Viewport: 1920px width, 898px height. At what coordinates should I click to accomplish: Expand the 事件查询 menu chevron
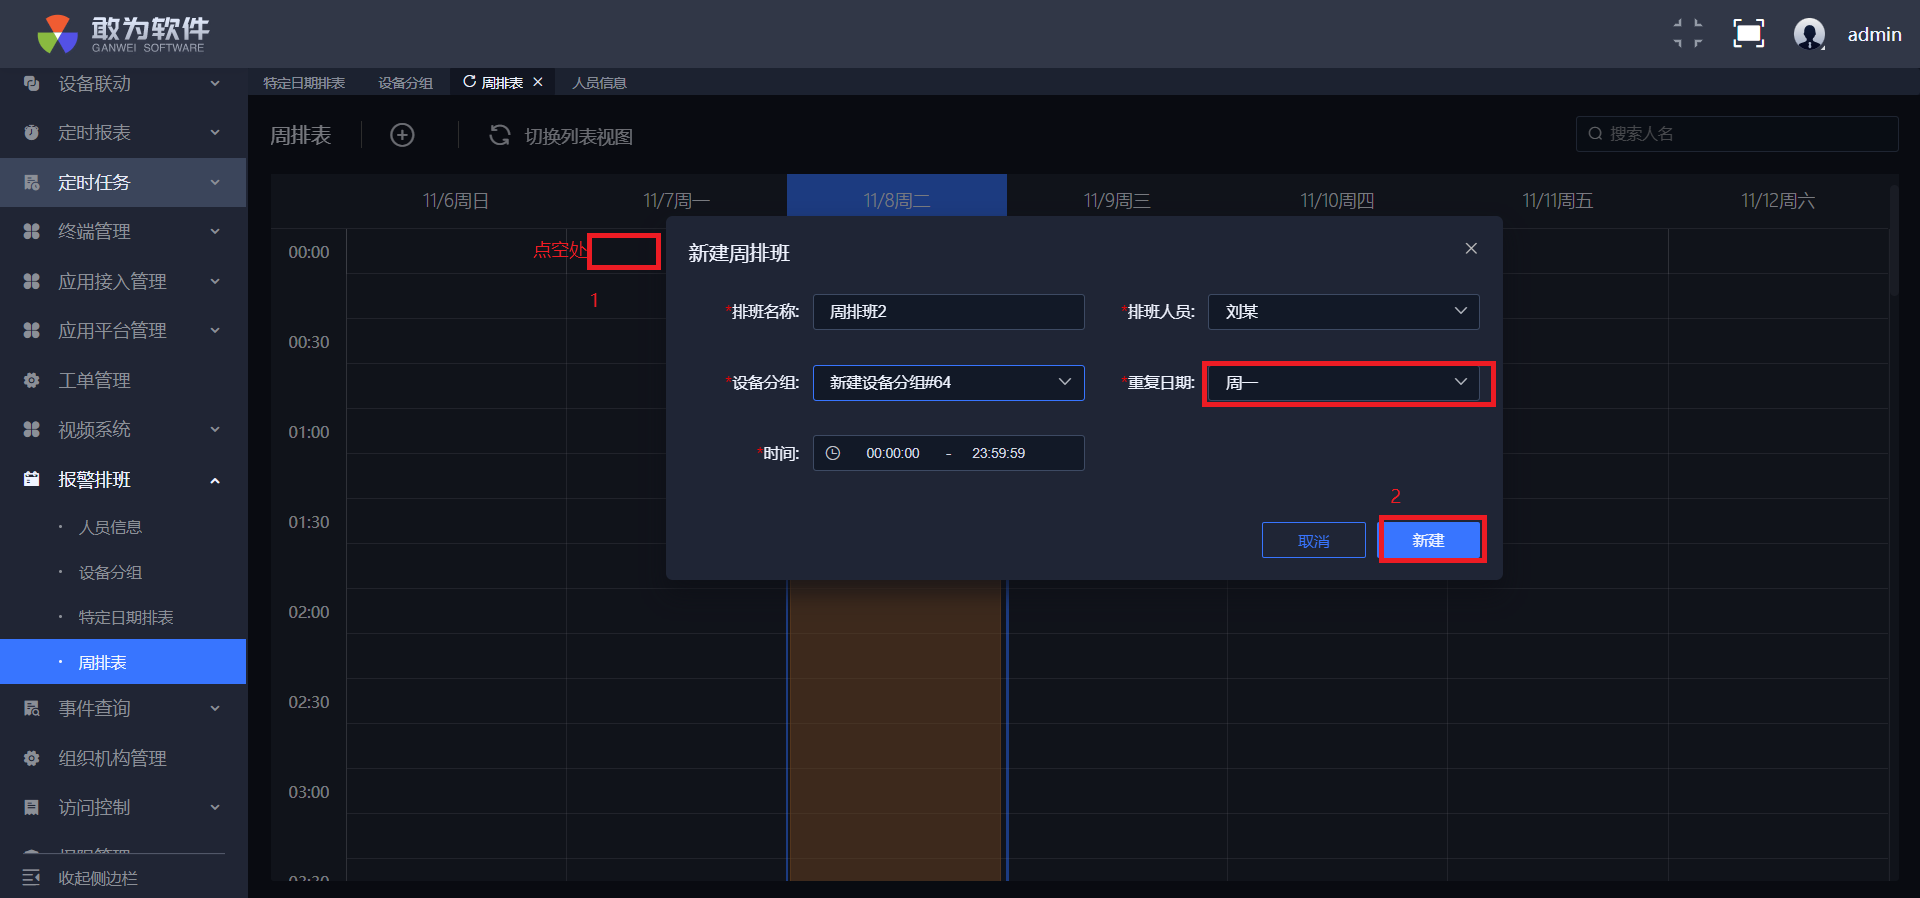coord(215,709)
